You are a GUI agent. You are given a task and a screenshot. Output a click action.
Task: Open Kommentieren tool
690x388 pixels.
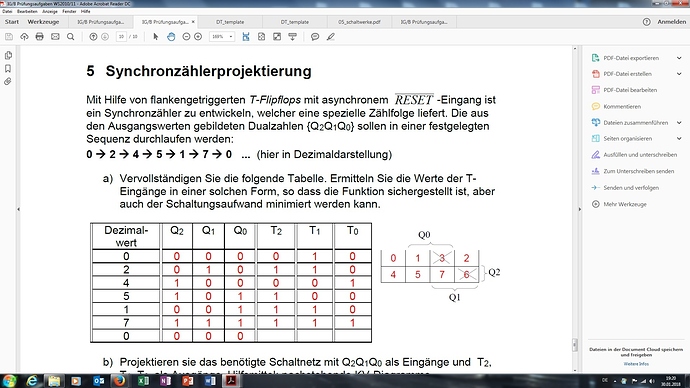(622, 106)
